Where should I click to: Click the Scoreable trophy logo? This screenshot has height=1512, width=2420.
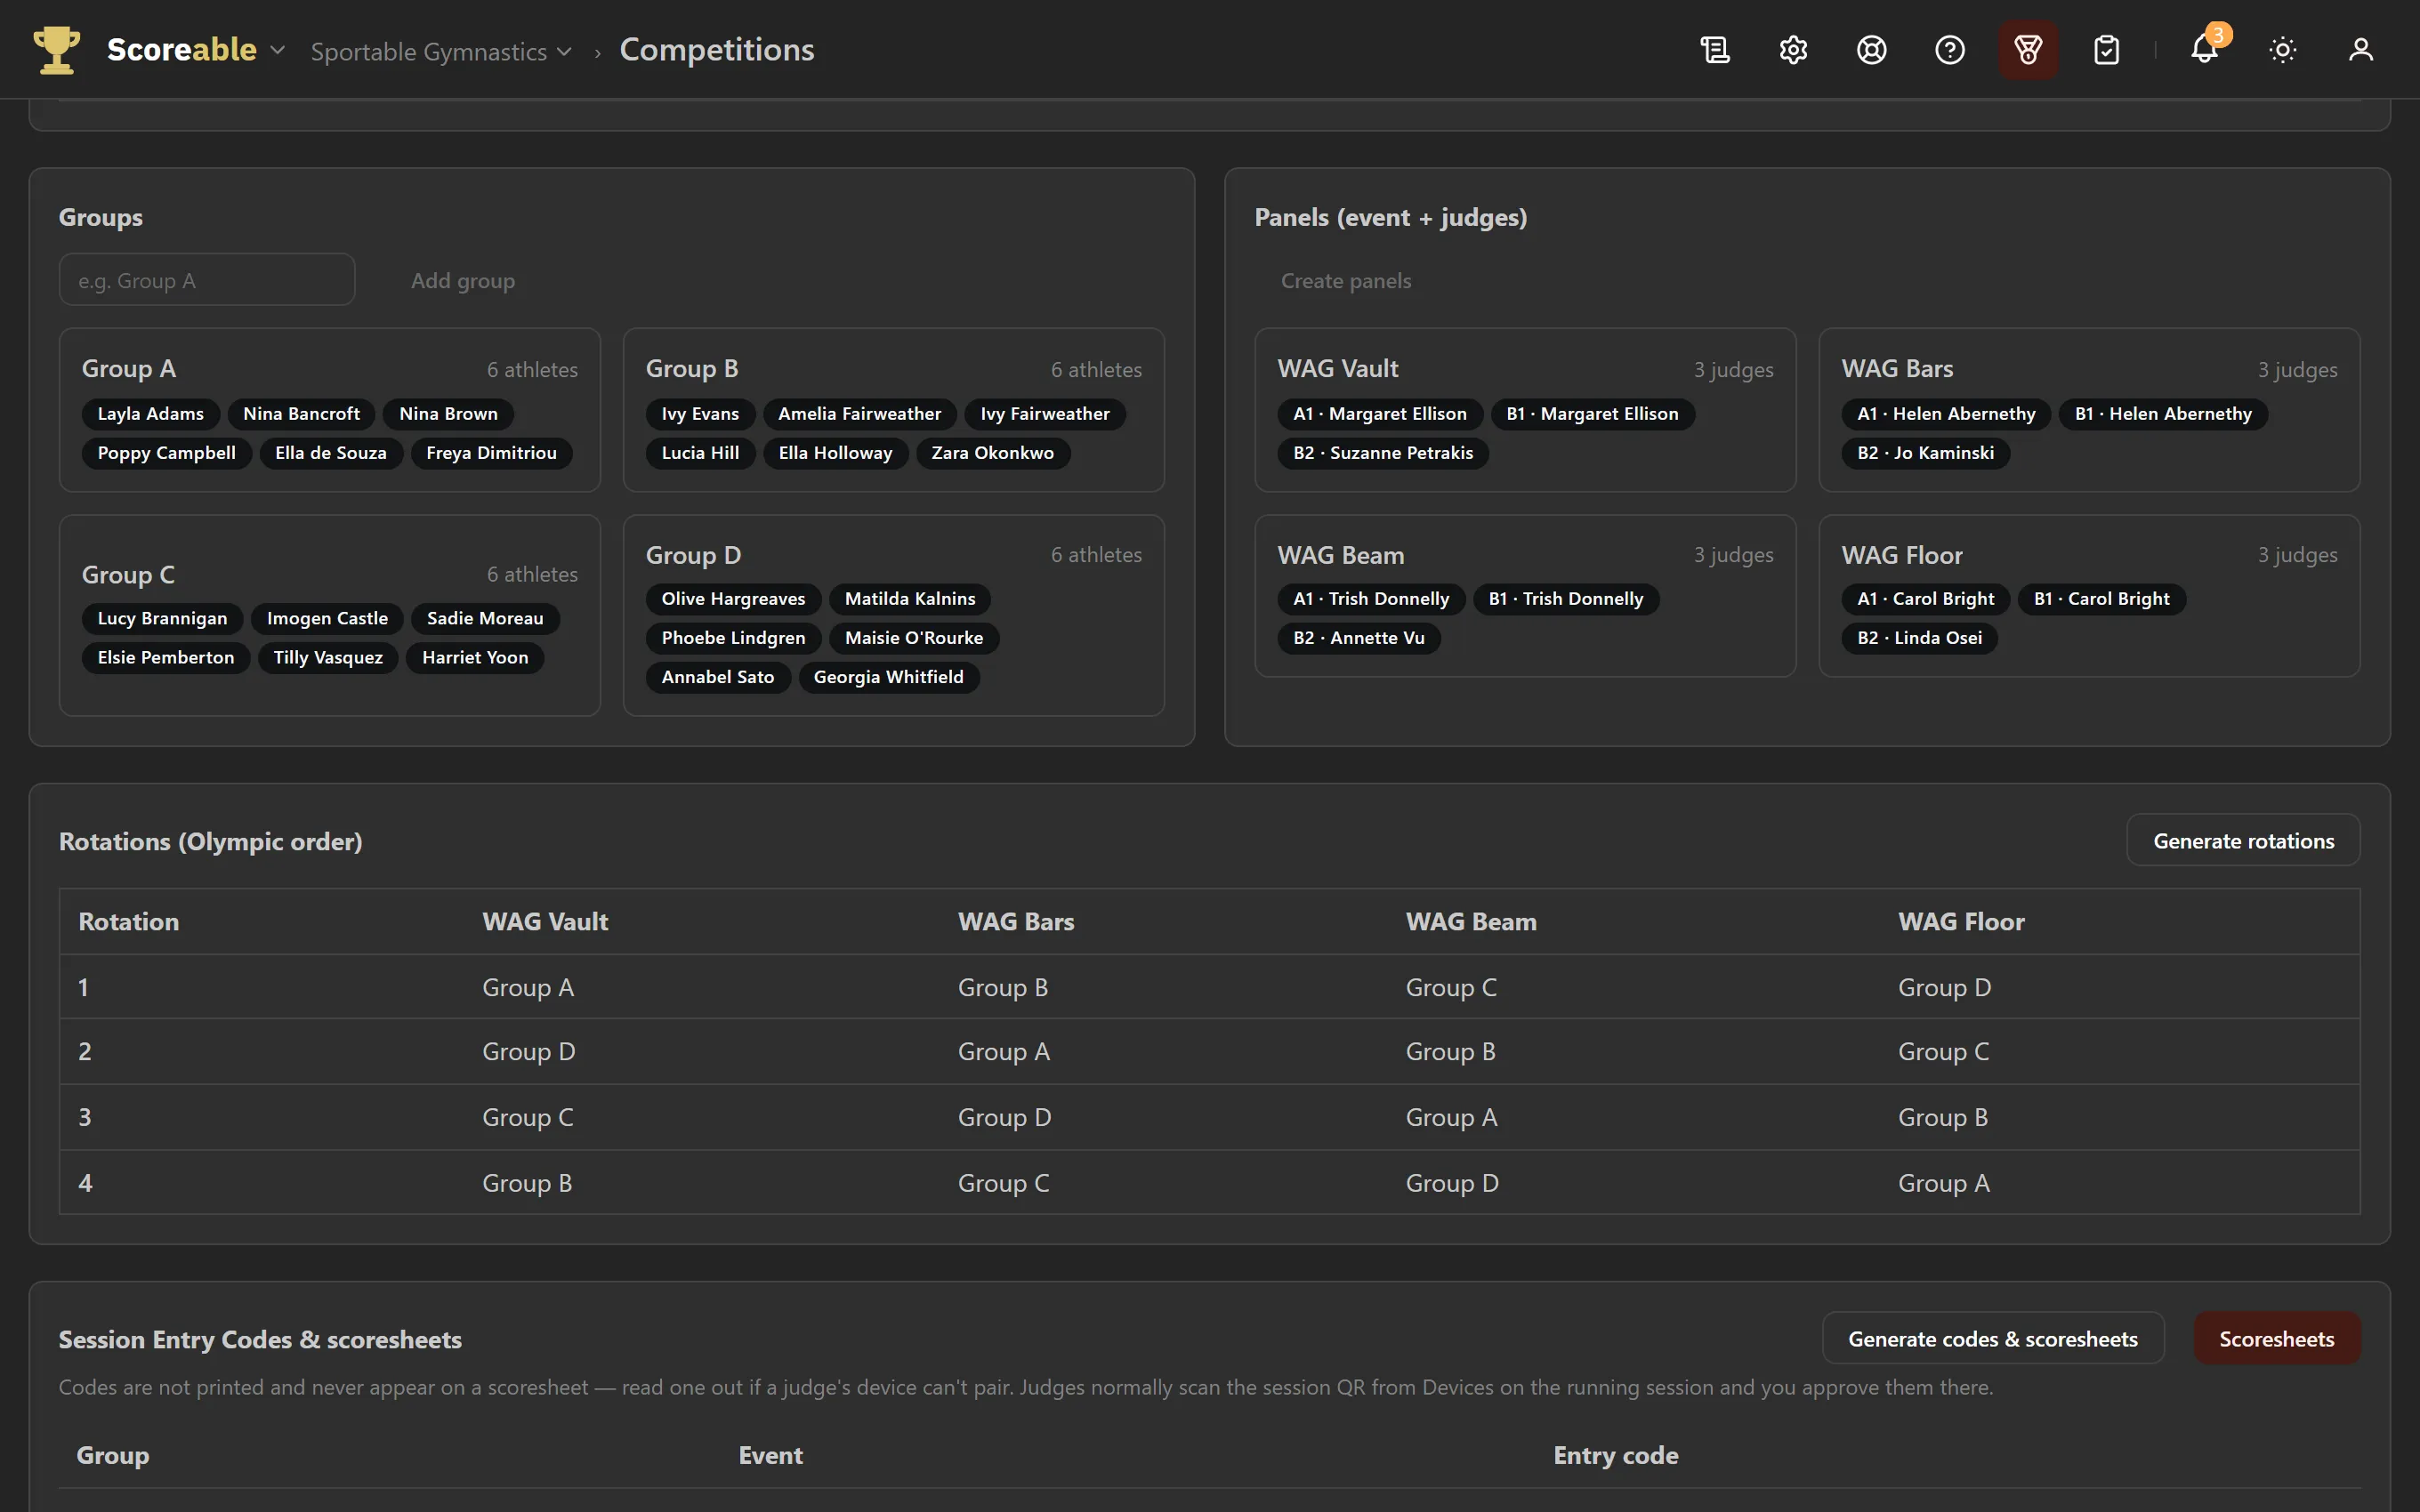(56, 49)
